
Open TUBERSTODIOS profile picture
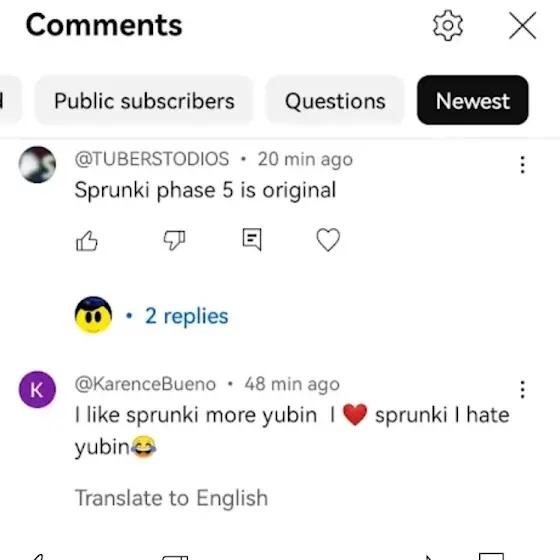37,165
